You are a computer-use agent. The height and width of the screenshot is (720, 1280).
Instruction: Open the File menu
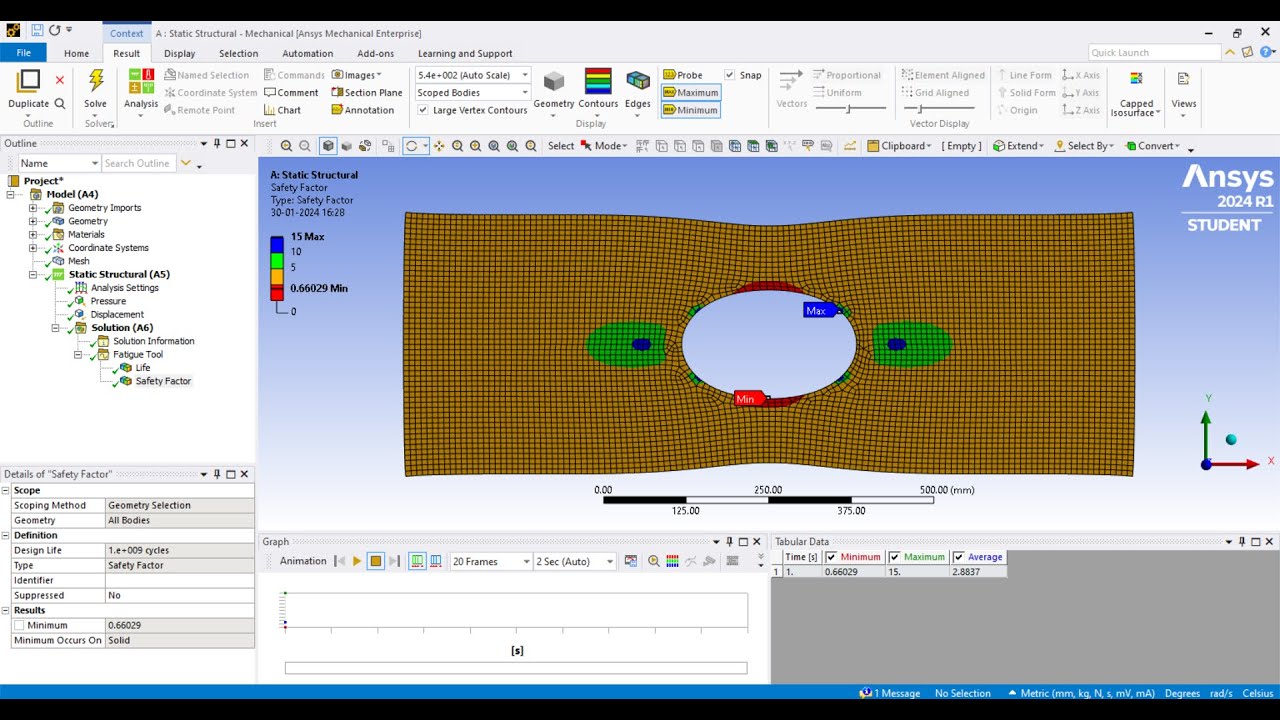click(23, 53)
